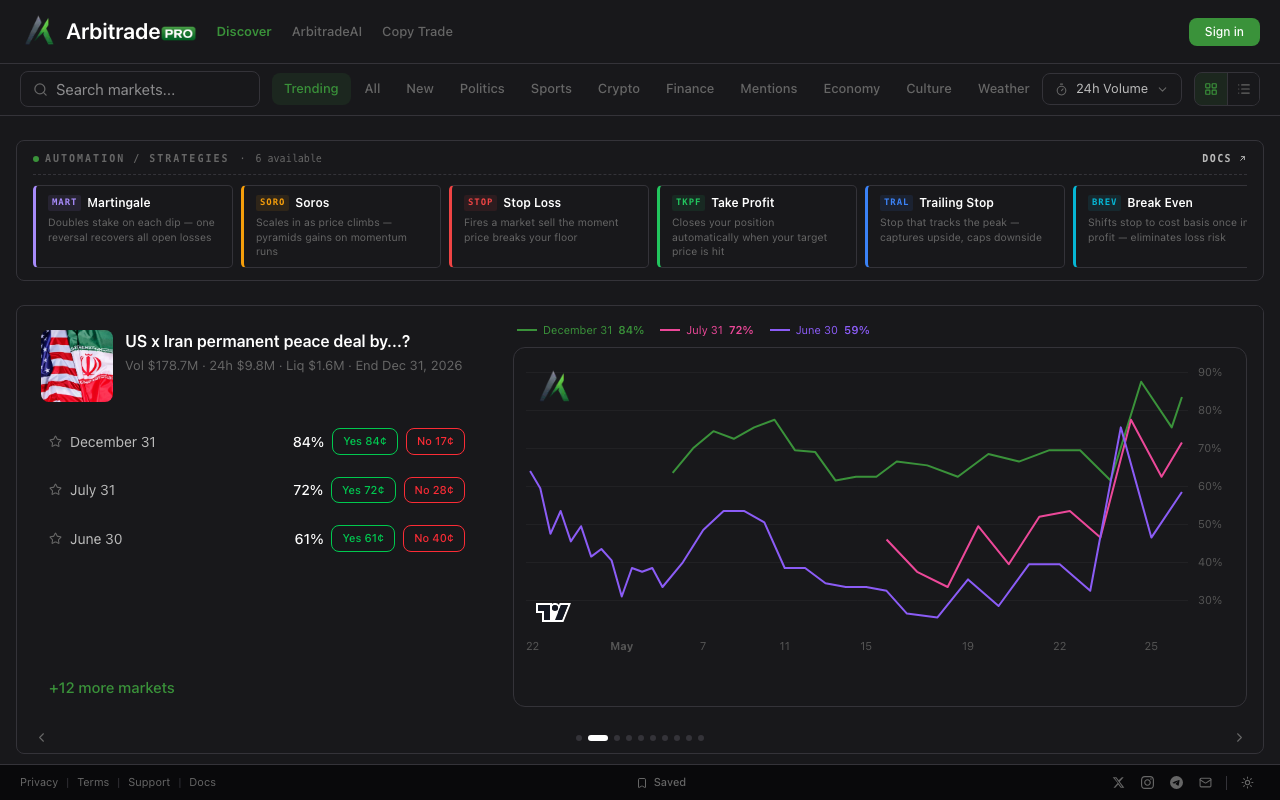Viewport: 1280px width, 800px height.
Task: Switch to grid view layout
Action: 1211,89
